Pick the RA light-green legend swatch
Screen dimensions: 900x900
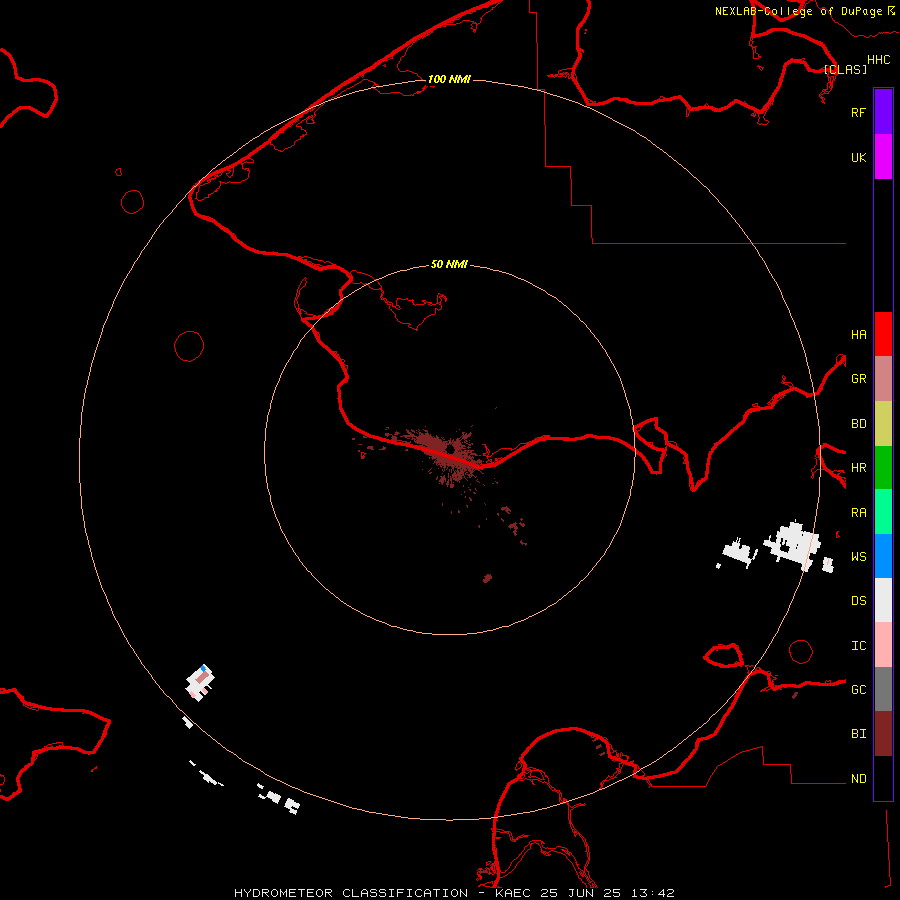883,512
